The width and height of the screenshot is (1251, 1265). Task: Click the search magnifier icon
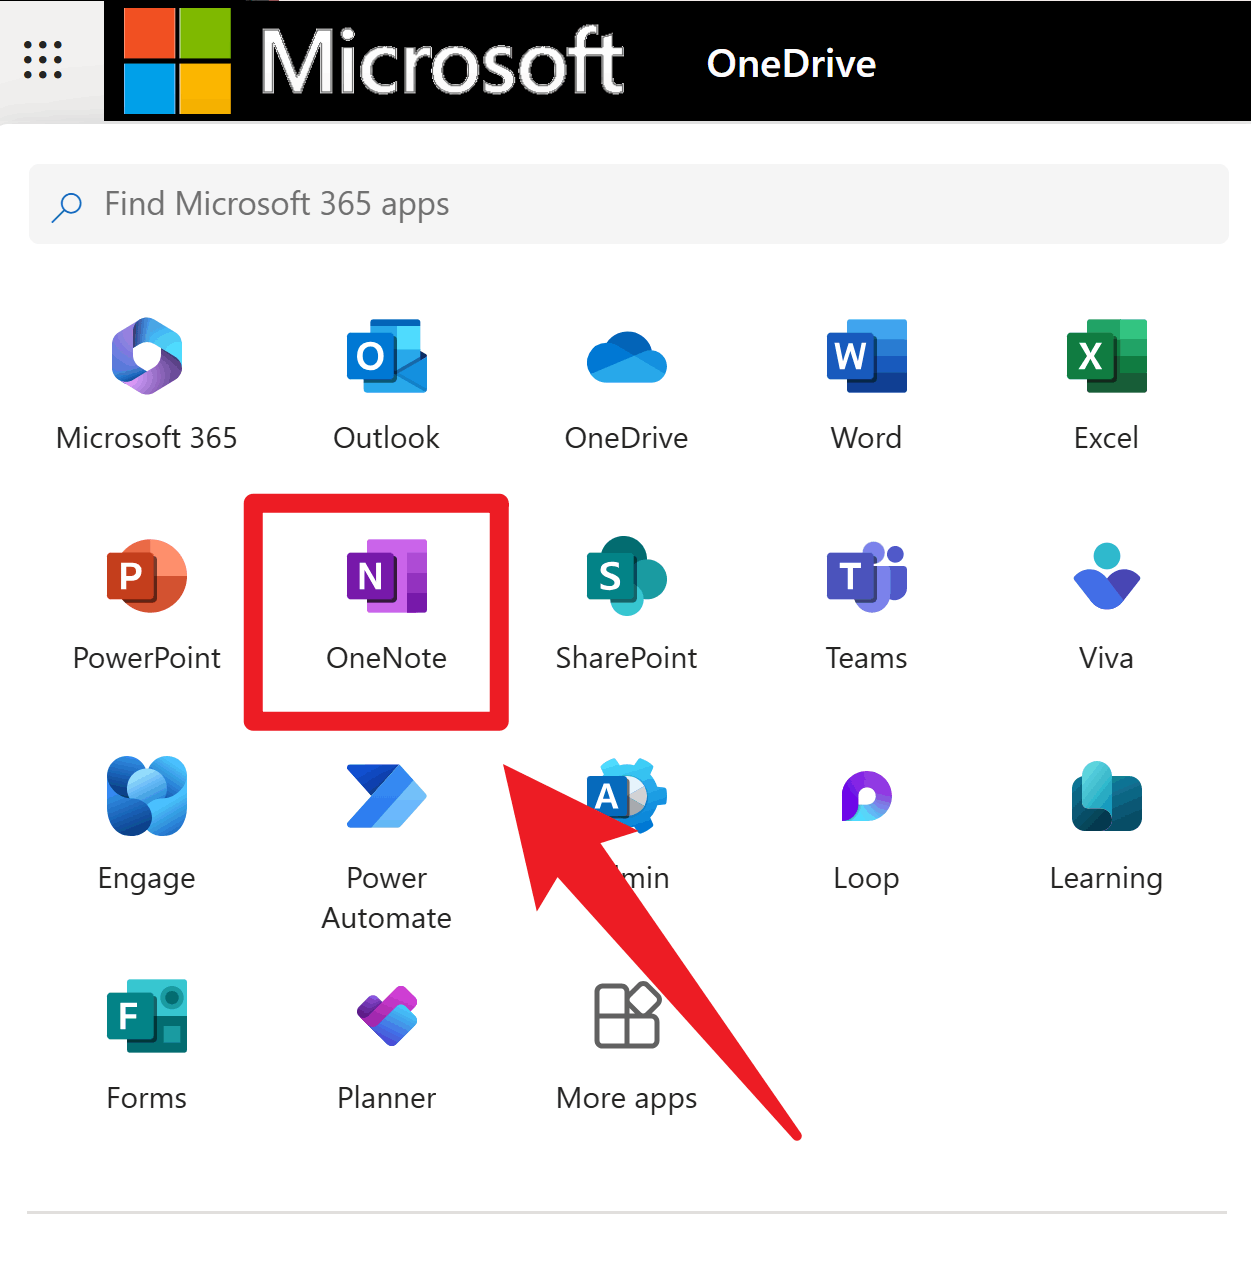point(67,206)
